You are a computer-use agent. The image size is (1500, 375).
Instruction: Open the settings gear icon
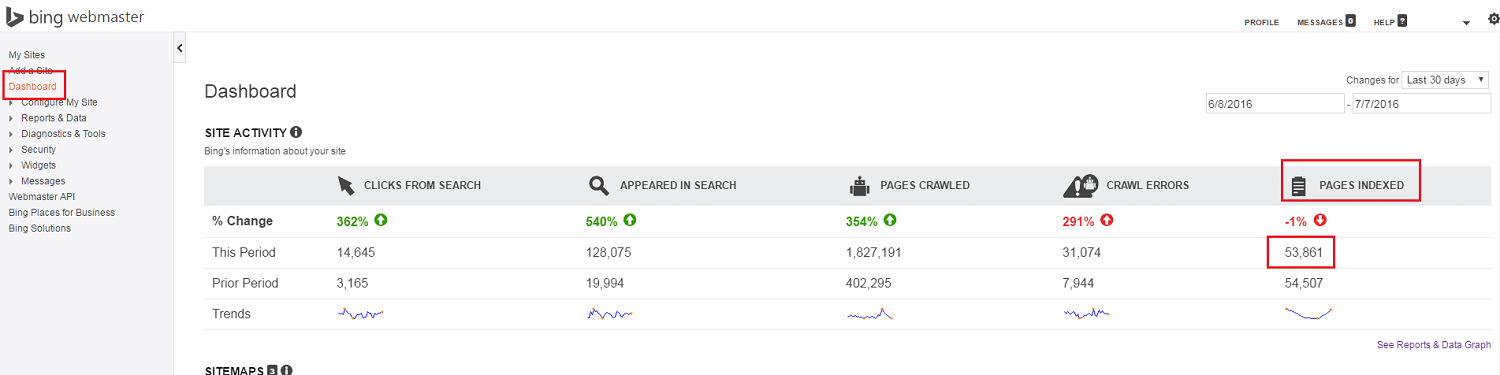1494,19
